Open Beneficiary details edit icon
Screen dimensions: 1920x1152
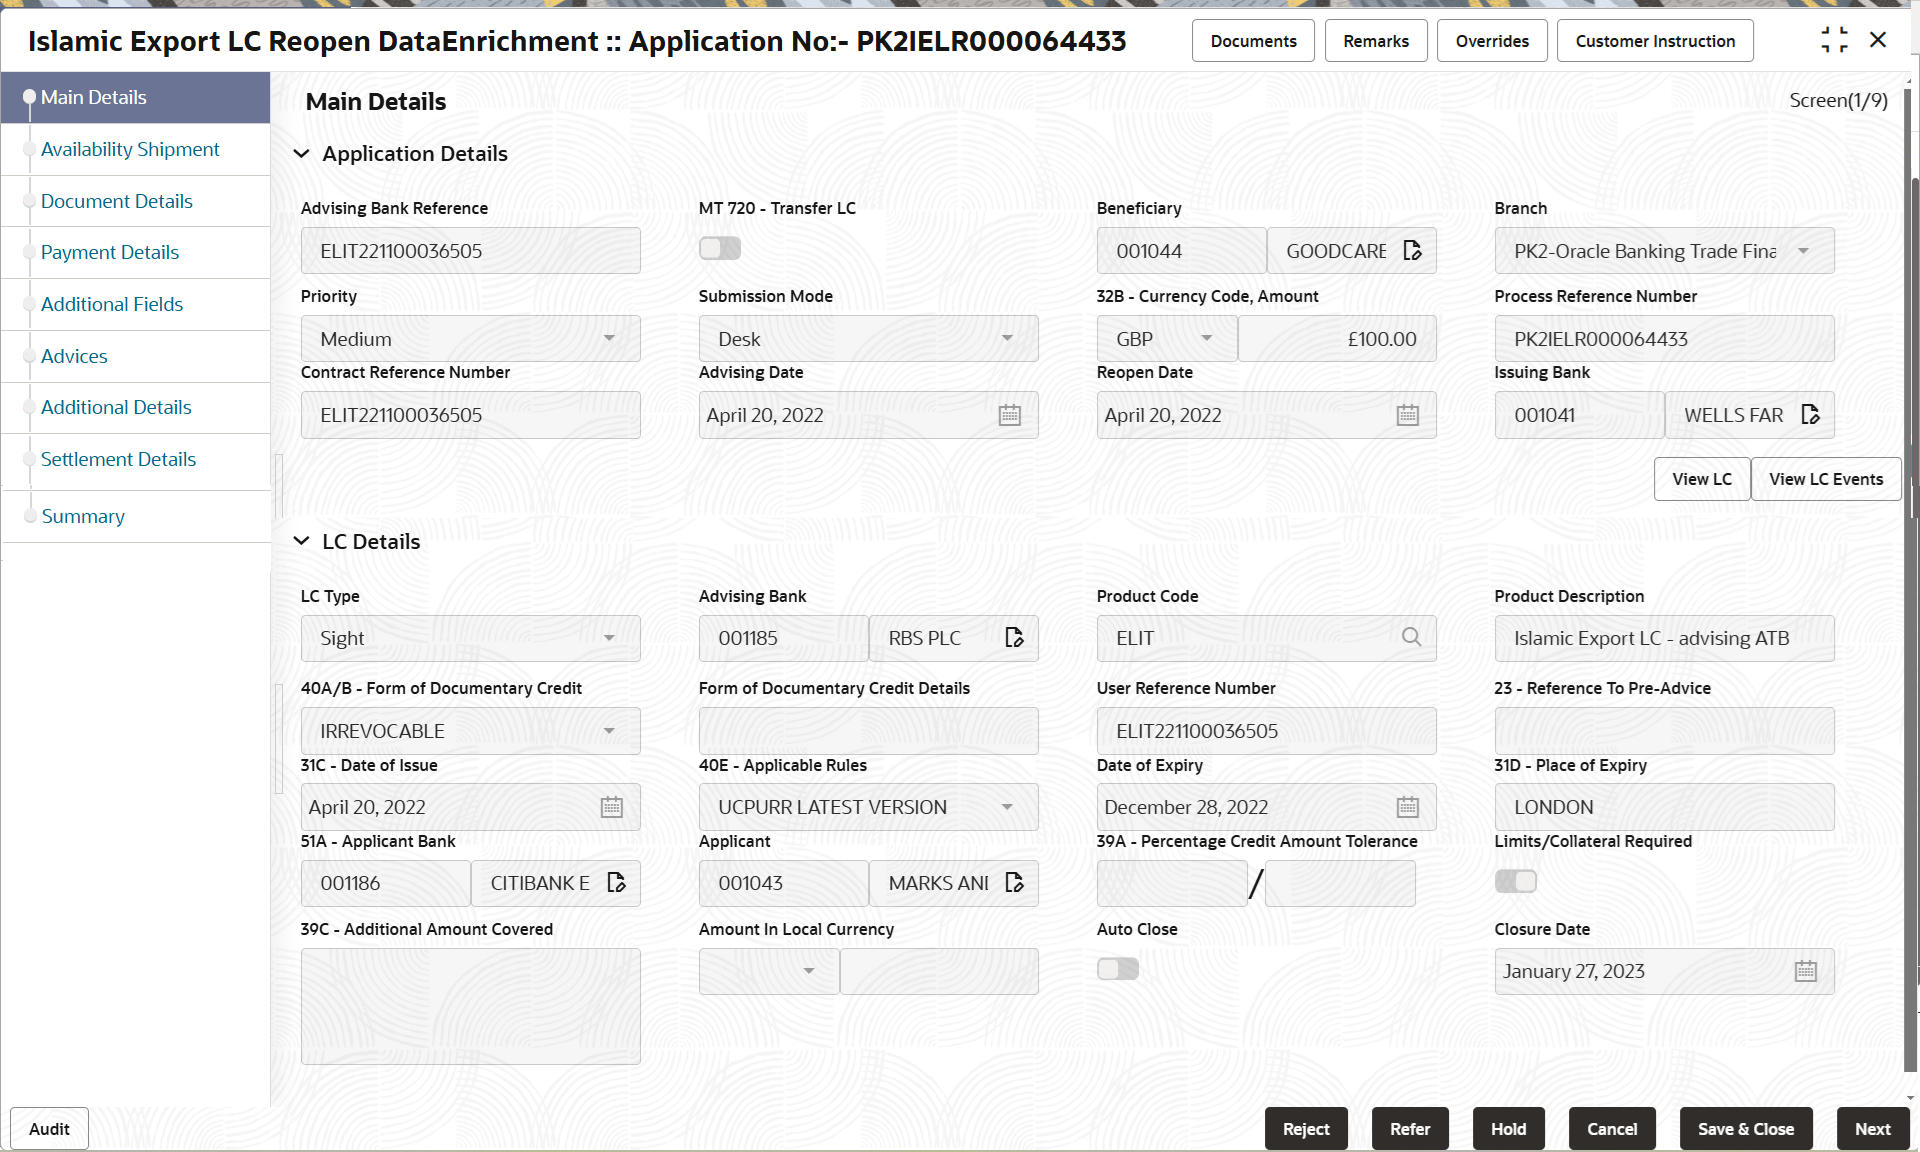point(1412,251)
